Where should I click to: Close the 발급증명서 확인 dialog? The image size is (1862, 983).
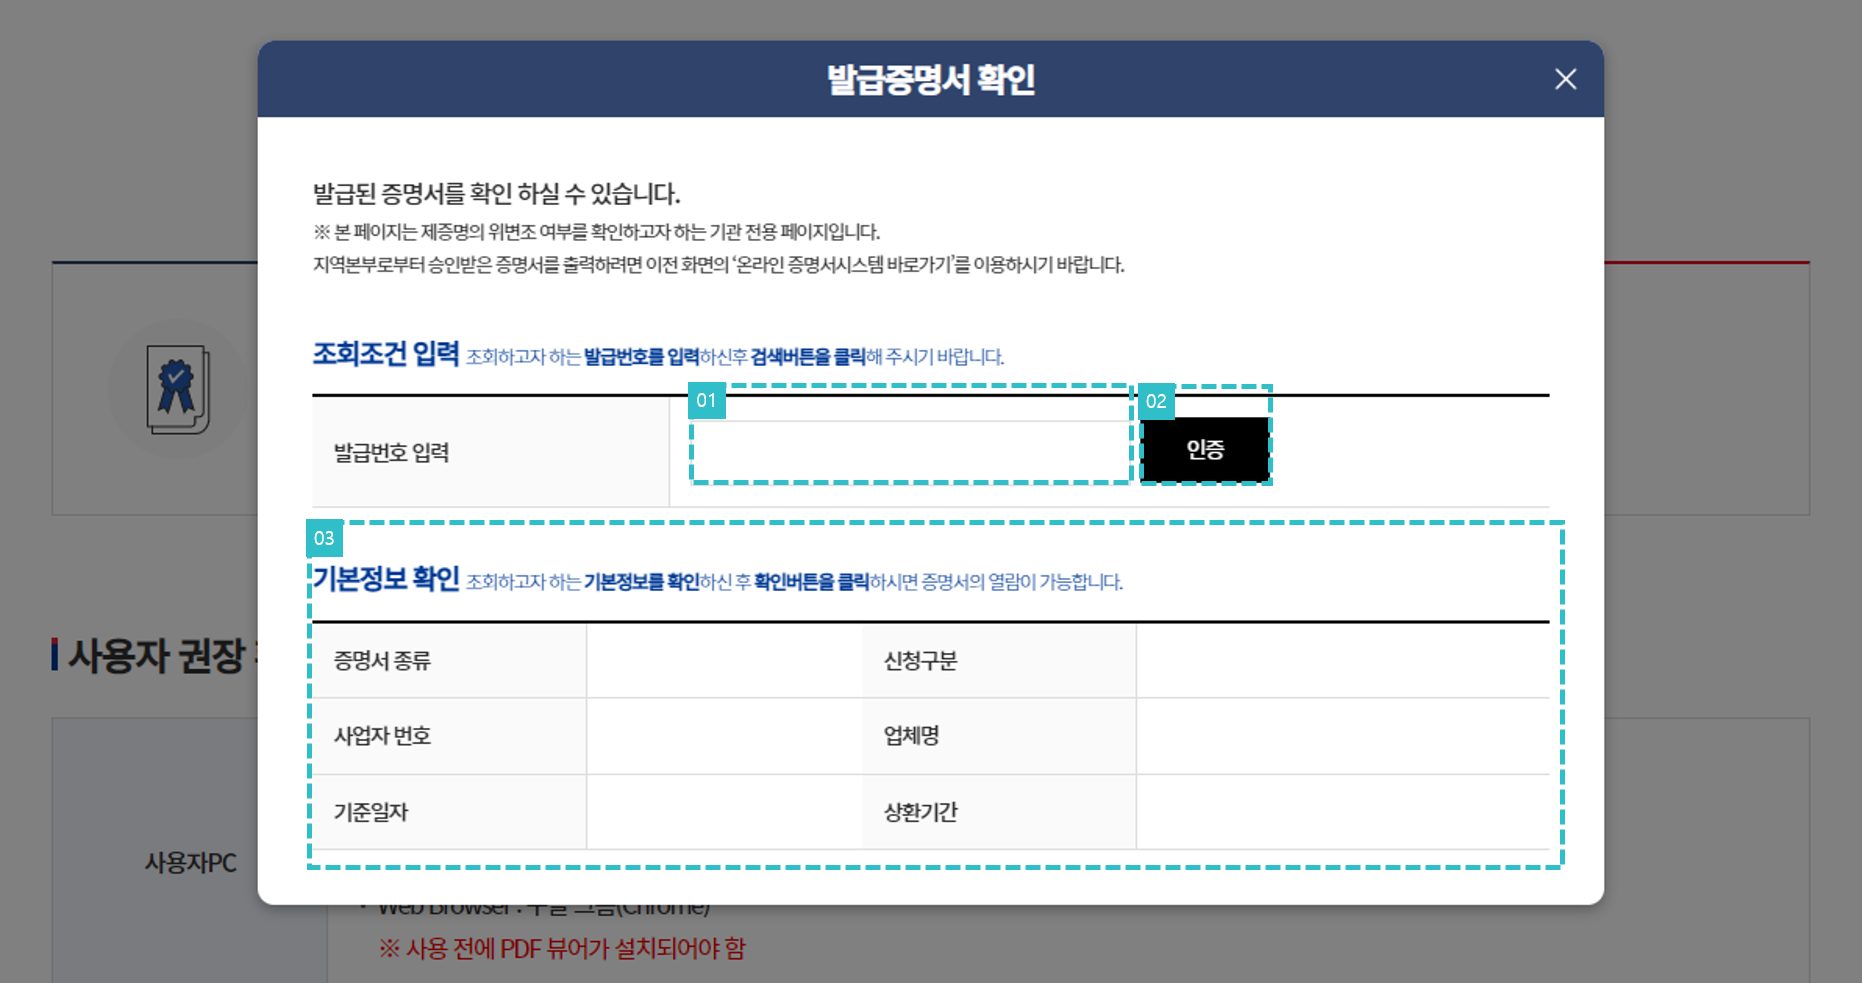point(1565,79)
